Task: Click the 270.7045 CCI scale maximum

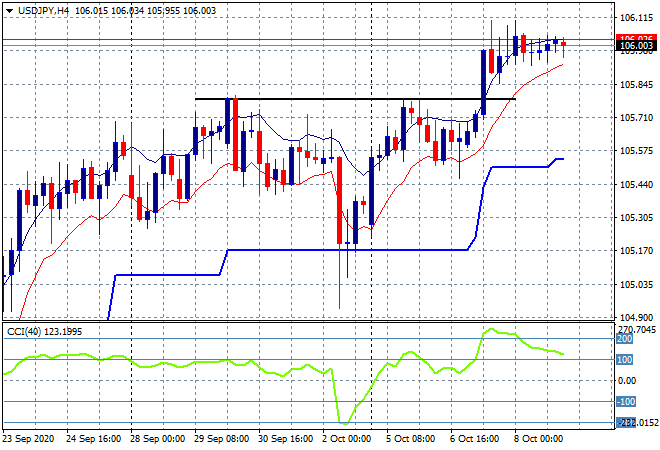Action: tap(637, 329)
